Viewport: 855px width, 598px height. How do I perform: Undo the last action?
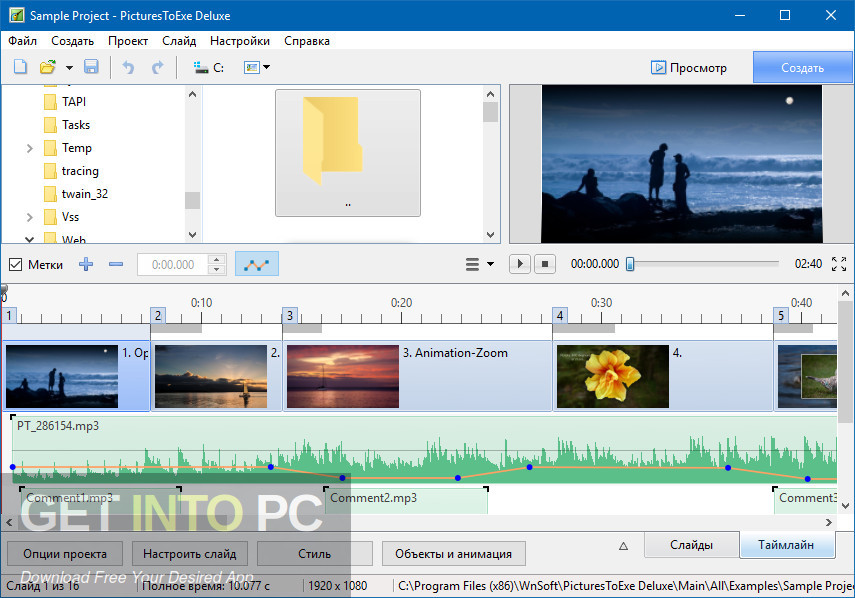pos(128,67)
